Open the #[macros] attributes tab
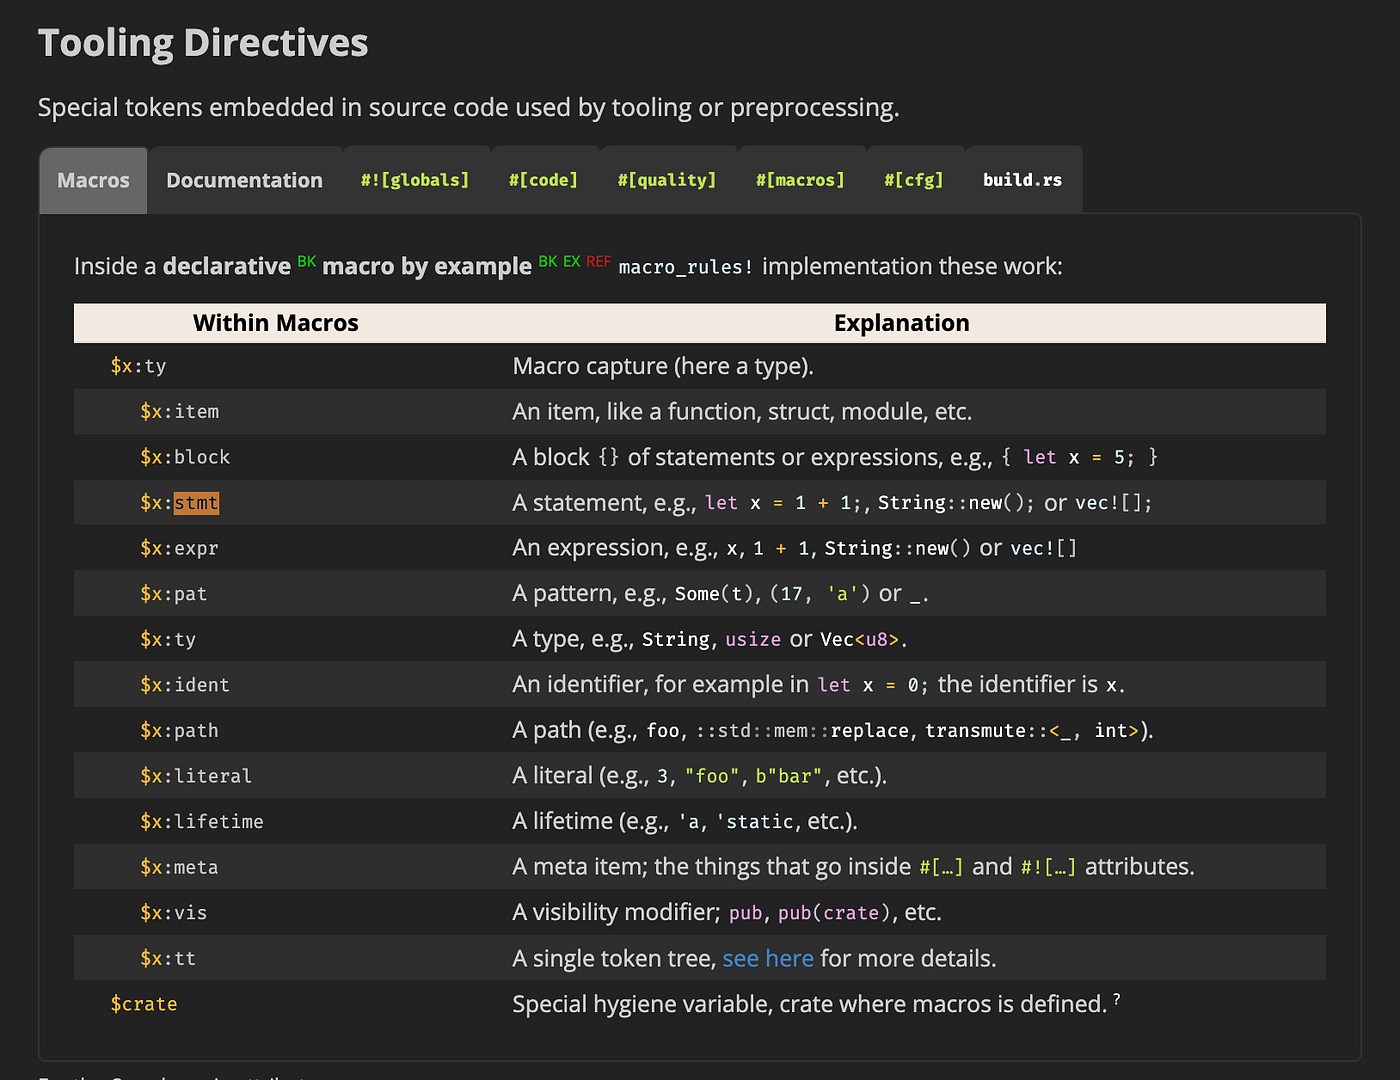 800,180
